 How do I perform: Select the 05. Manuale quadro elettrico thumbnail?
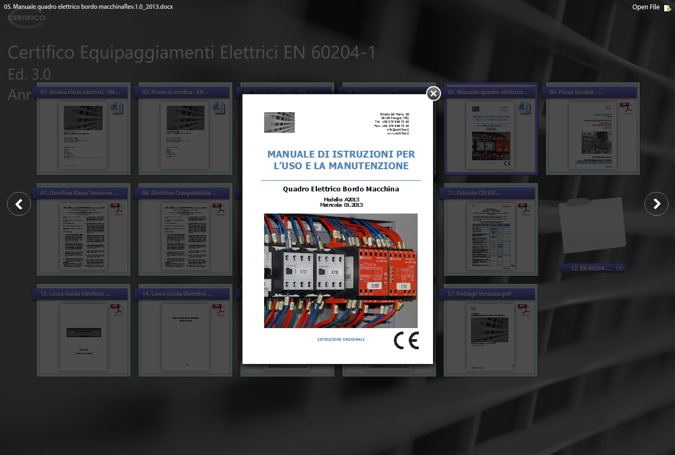click(490, 136)
